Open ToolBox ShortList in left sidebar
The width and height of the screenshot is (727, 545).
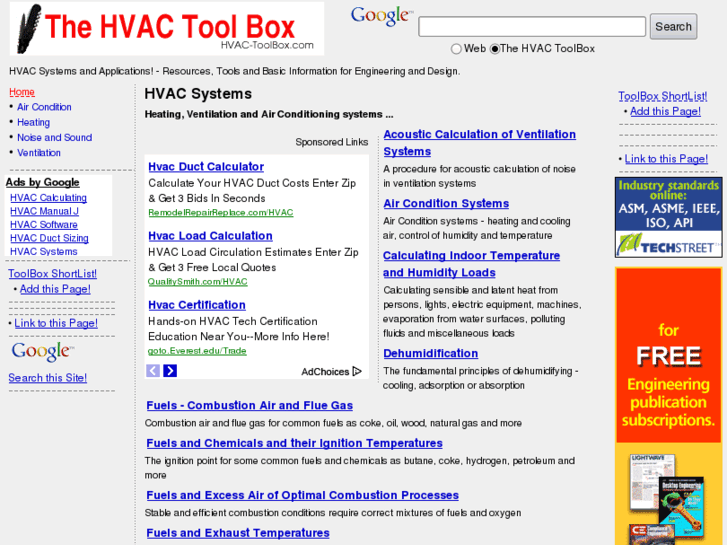52,274
